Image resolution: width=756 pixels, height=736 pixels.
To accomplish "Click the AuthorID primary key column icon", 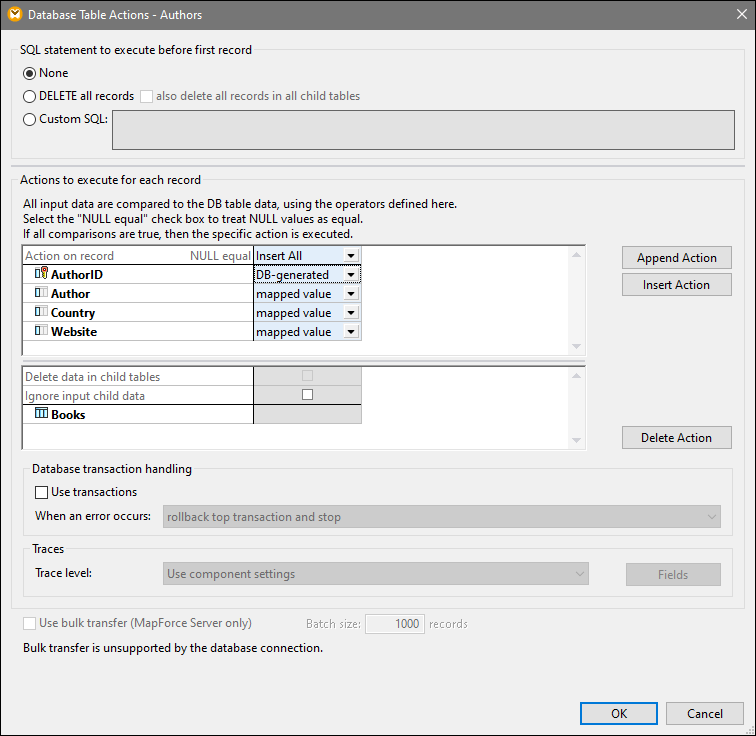I will (42, 275).
